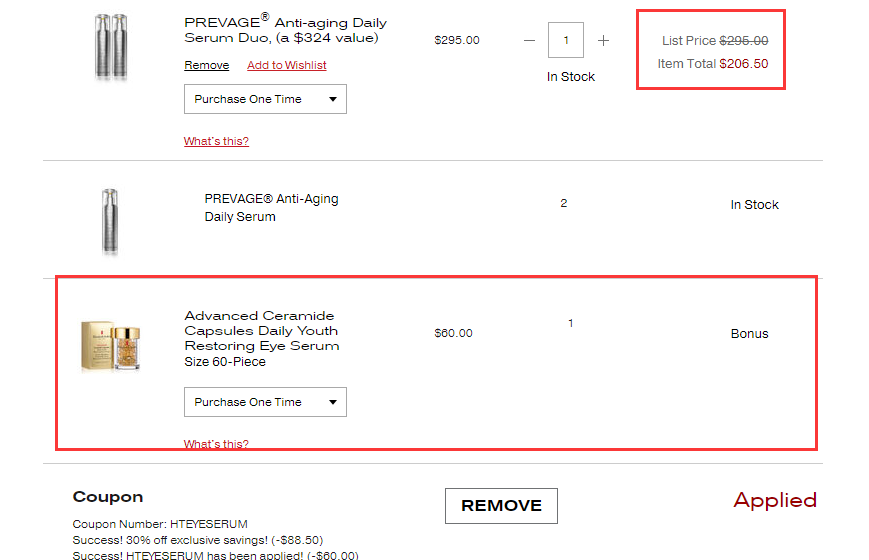Decrease quantity with the minus icon
Image resolution: width=869 pixels, height=560 pixels.
pyautogui.click(x=529, y=41)
